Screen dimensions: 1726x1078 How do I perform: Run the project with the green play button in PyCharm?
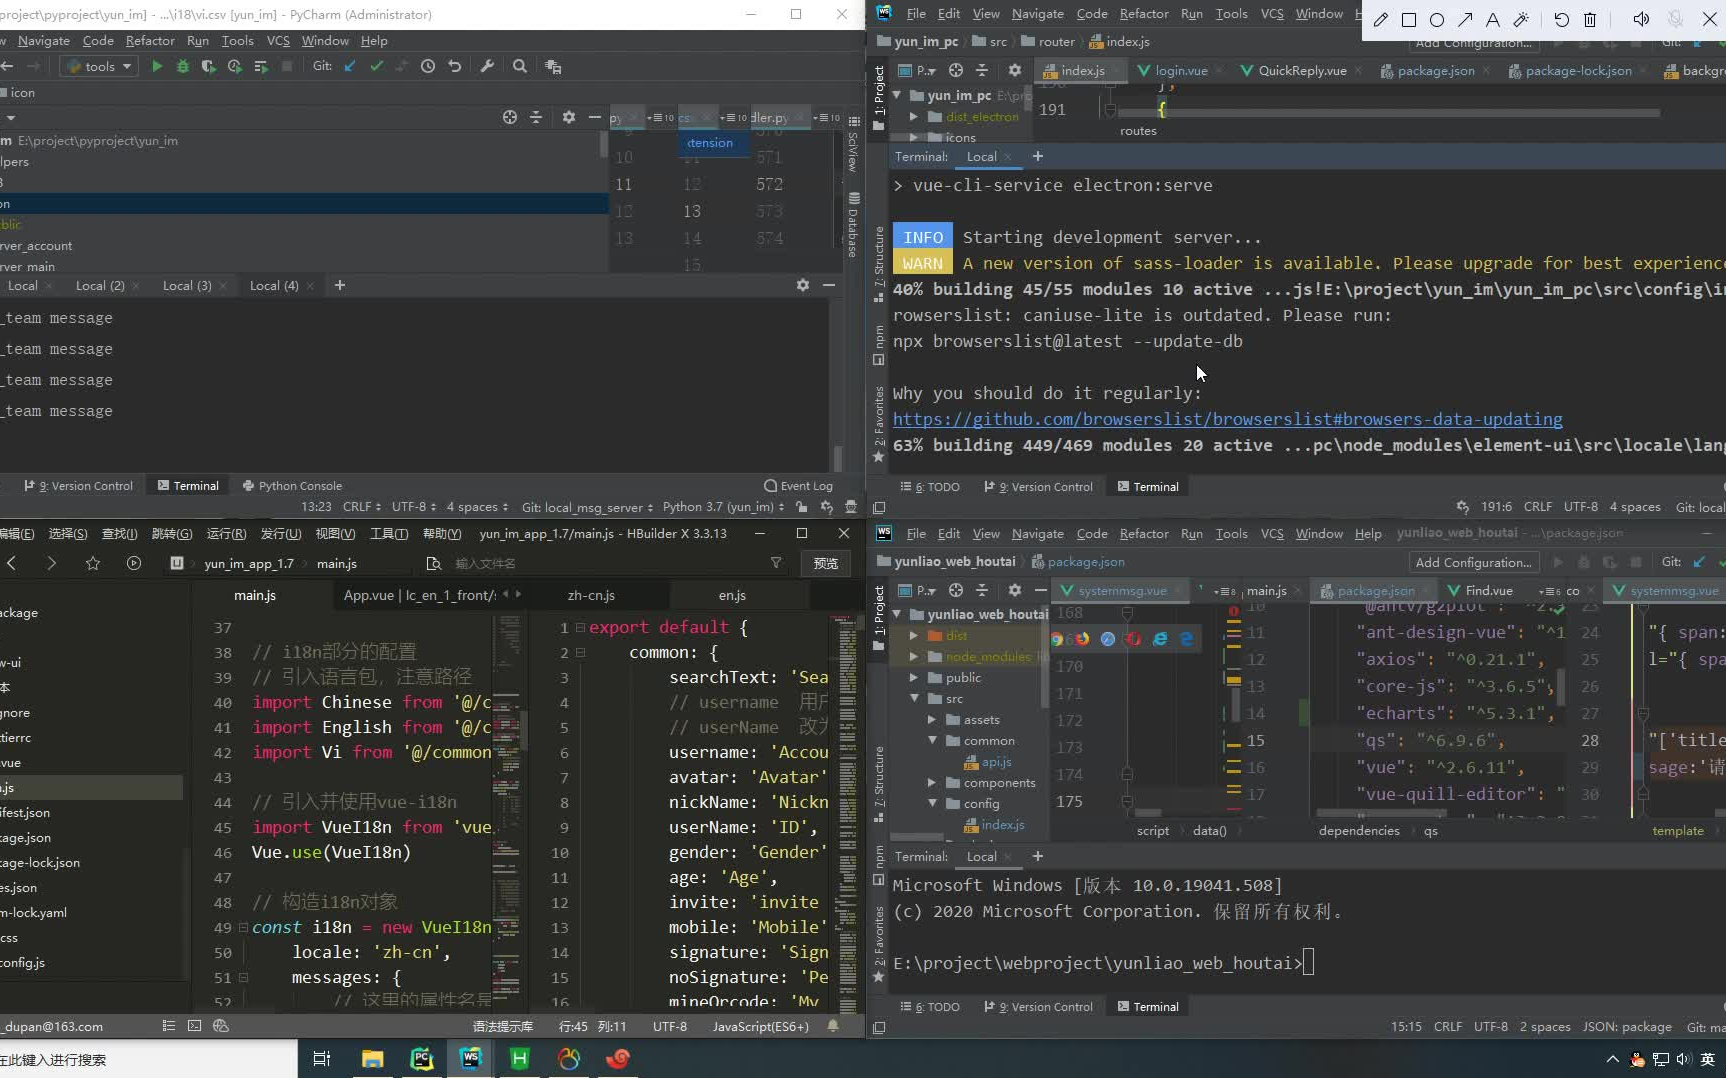point(157,66)
